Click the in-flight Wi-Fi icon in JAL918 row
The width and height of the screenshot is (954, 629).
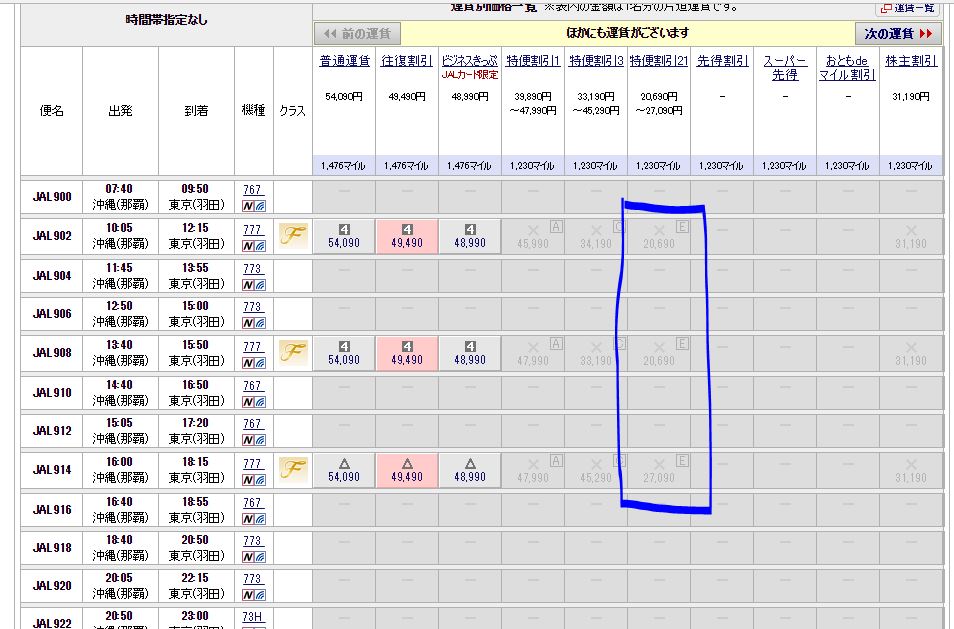point(260,557)
